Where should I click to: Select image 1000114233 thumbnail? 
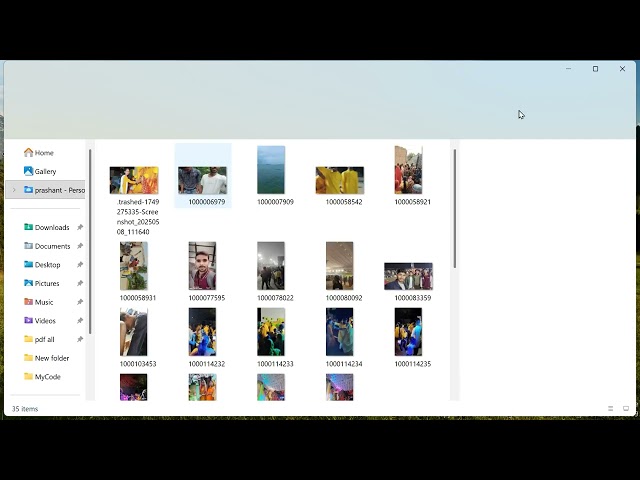(271, 332)
